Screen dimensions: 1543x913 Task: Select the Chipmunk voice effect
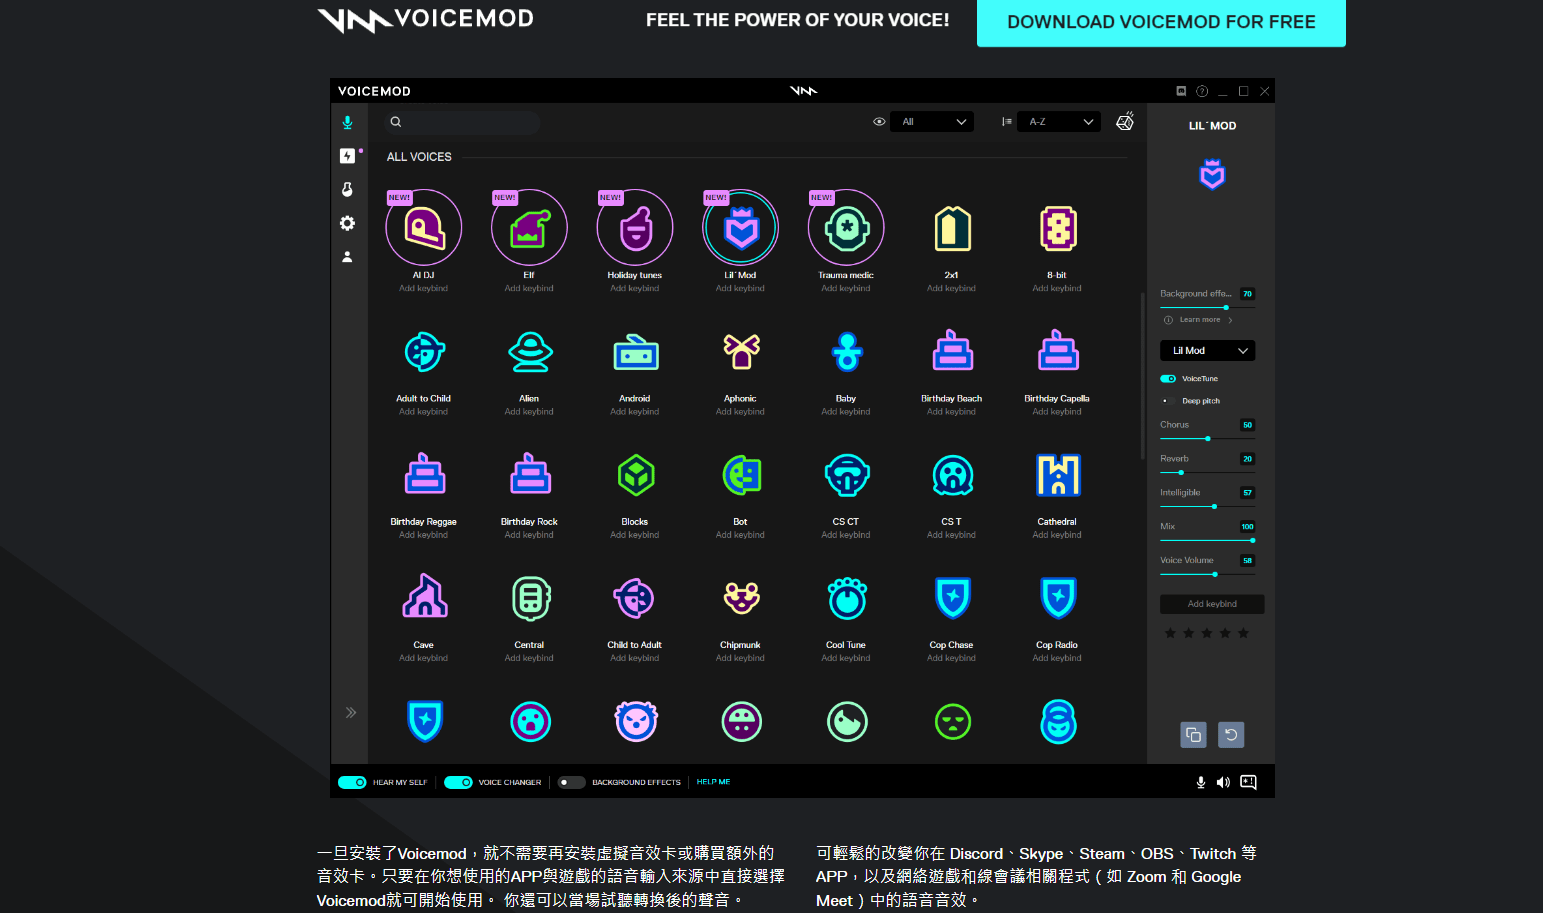tap(740, 599)
